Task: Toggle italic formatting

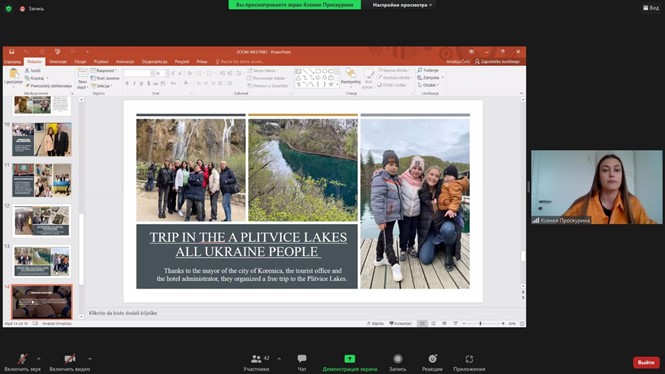Action: [x=134, y=84]
